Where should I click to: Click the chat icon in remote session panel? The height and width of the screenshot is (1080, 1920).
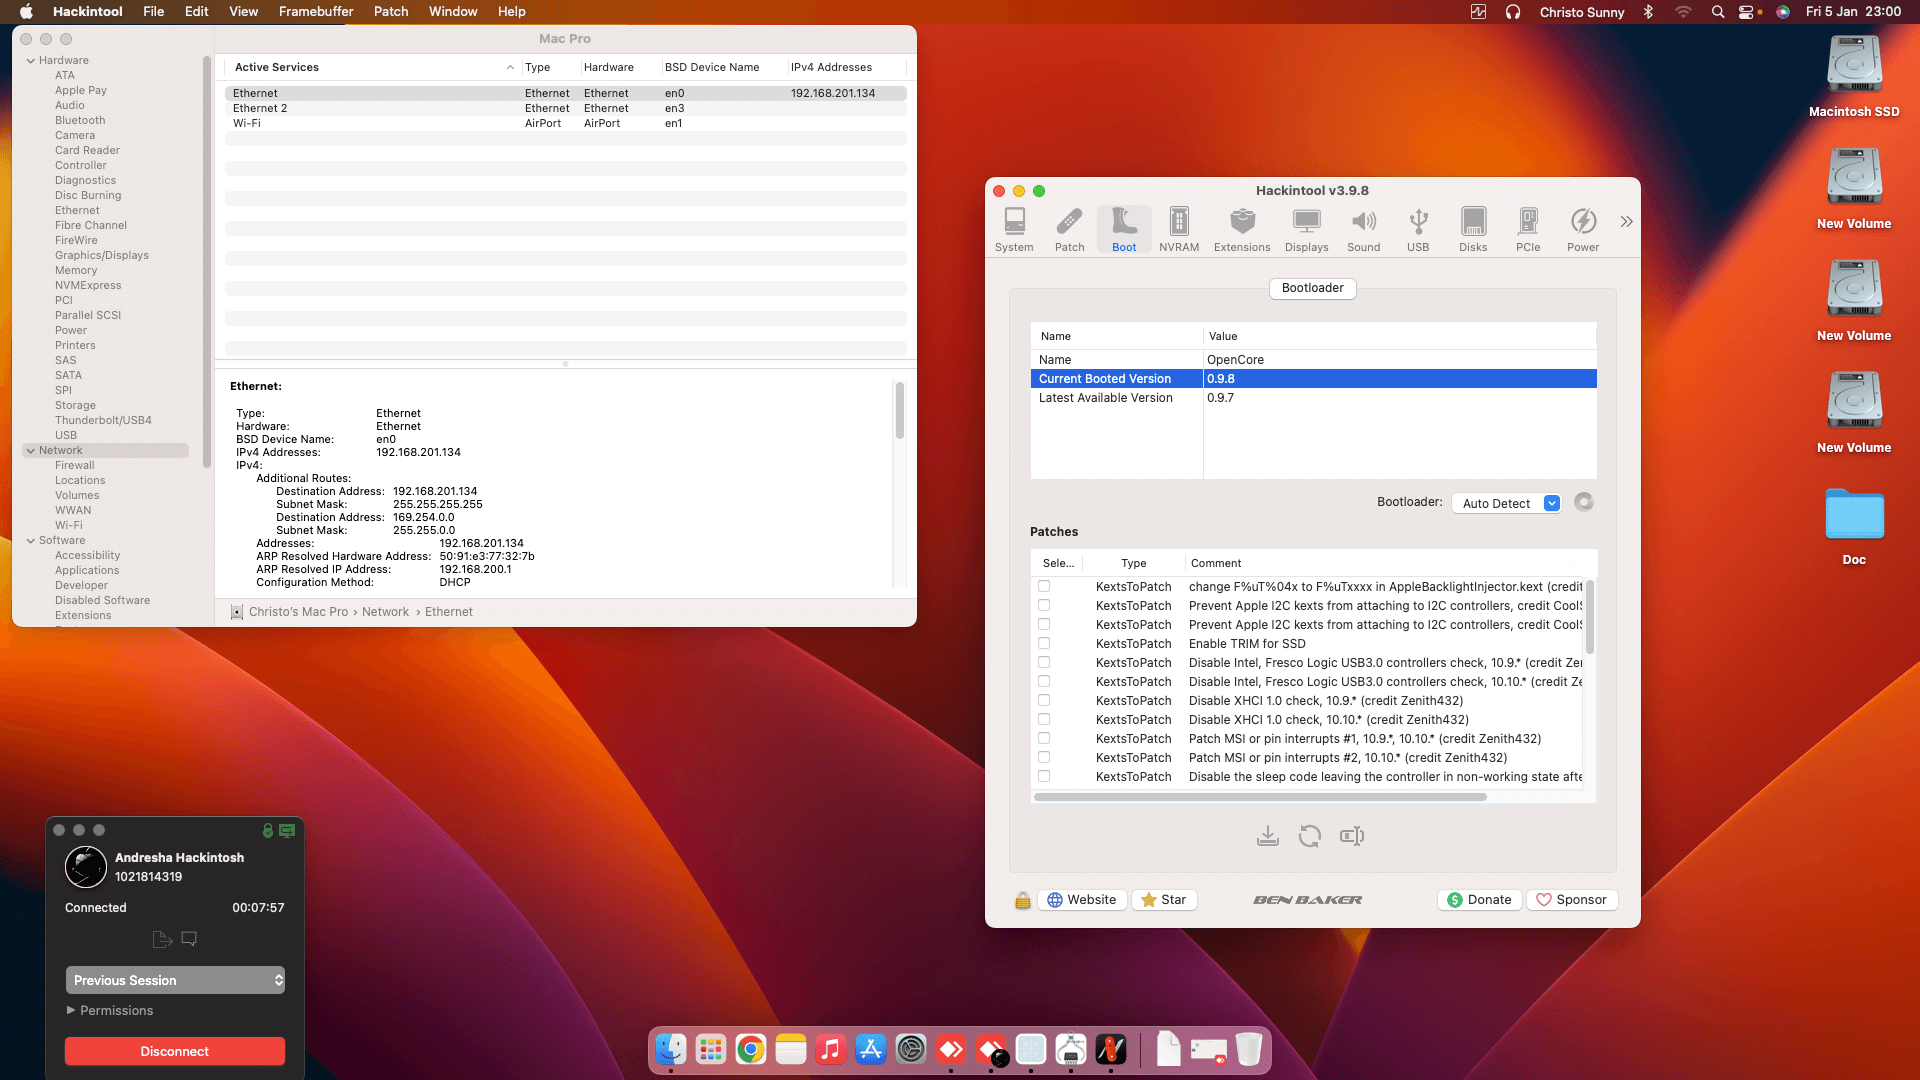click(x=189, y=939)
